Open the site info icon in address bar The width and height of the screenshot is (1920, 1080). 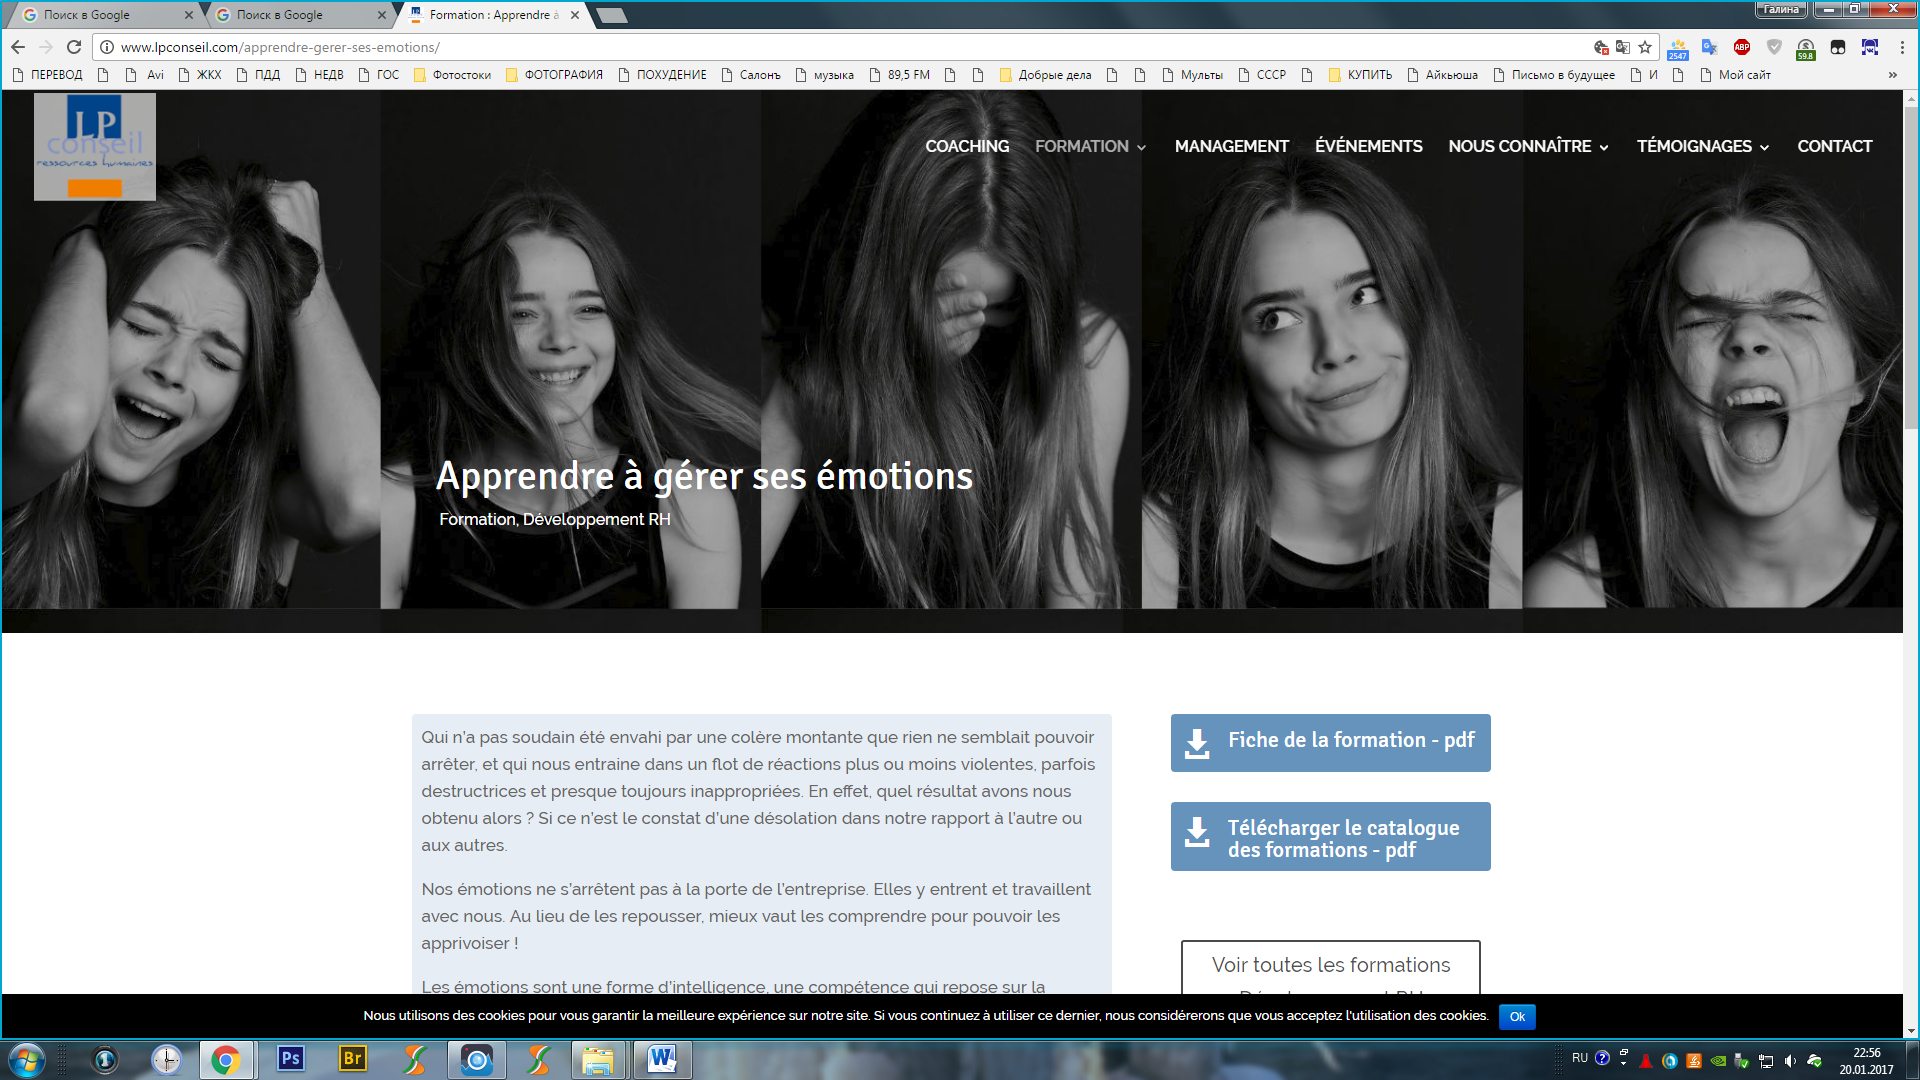click(107, 47)
